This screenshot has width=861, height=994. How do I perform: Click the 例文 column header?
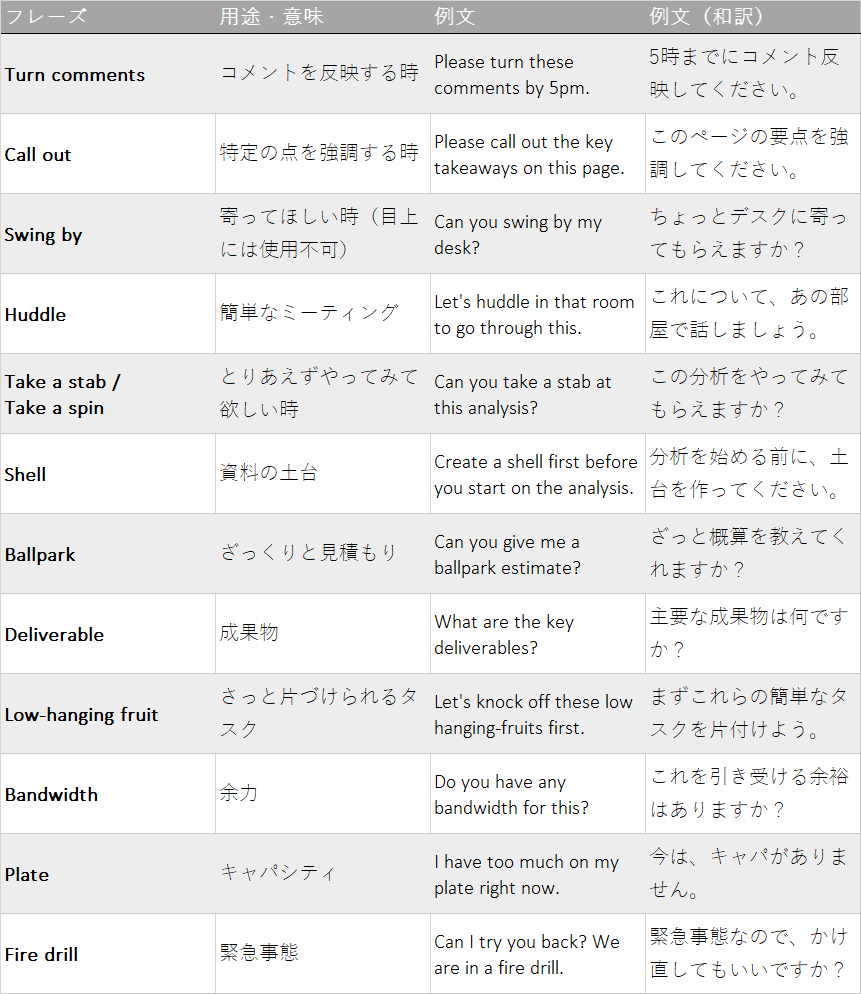click(455, 17)
